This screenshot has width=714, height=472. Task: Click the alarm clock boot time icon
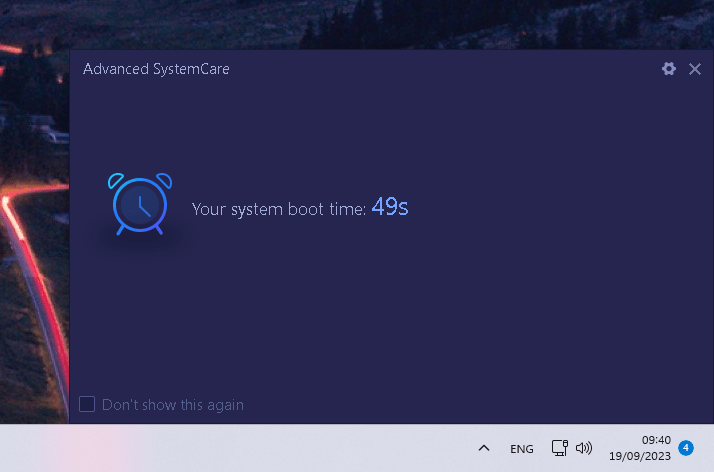[140, 204]
